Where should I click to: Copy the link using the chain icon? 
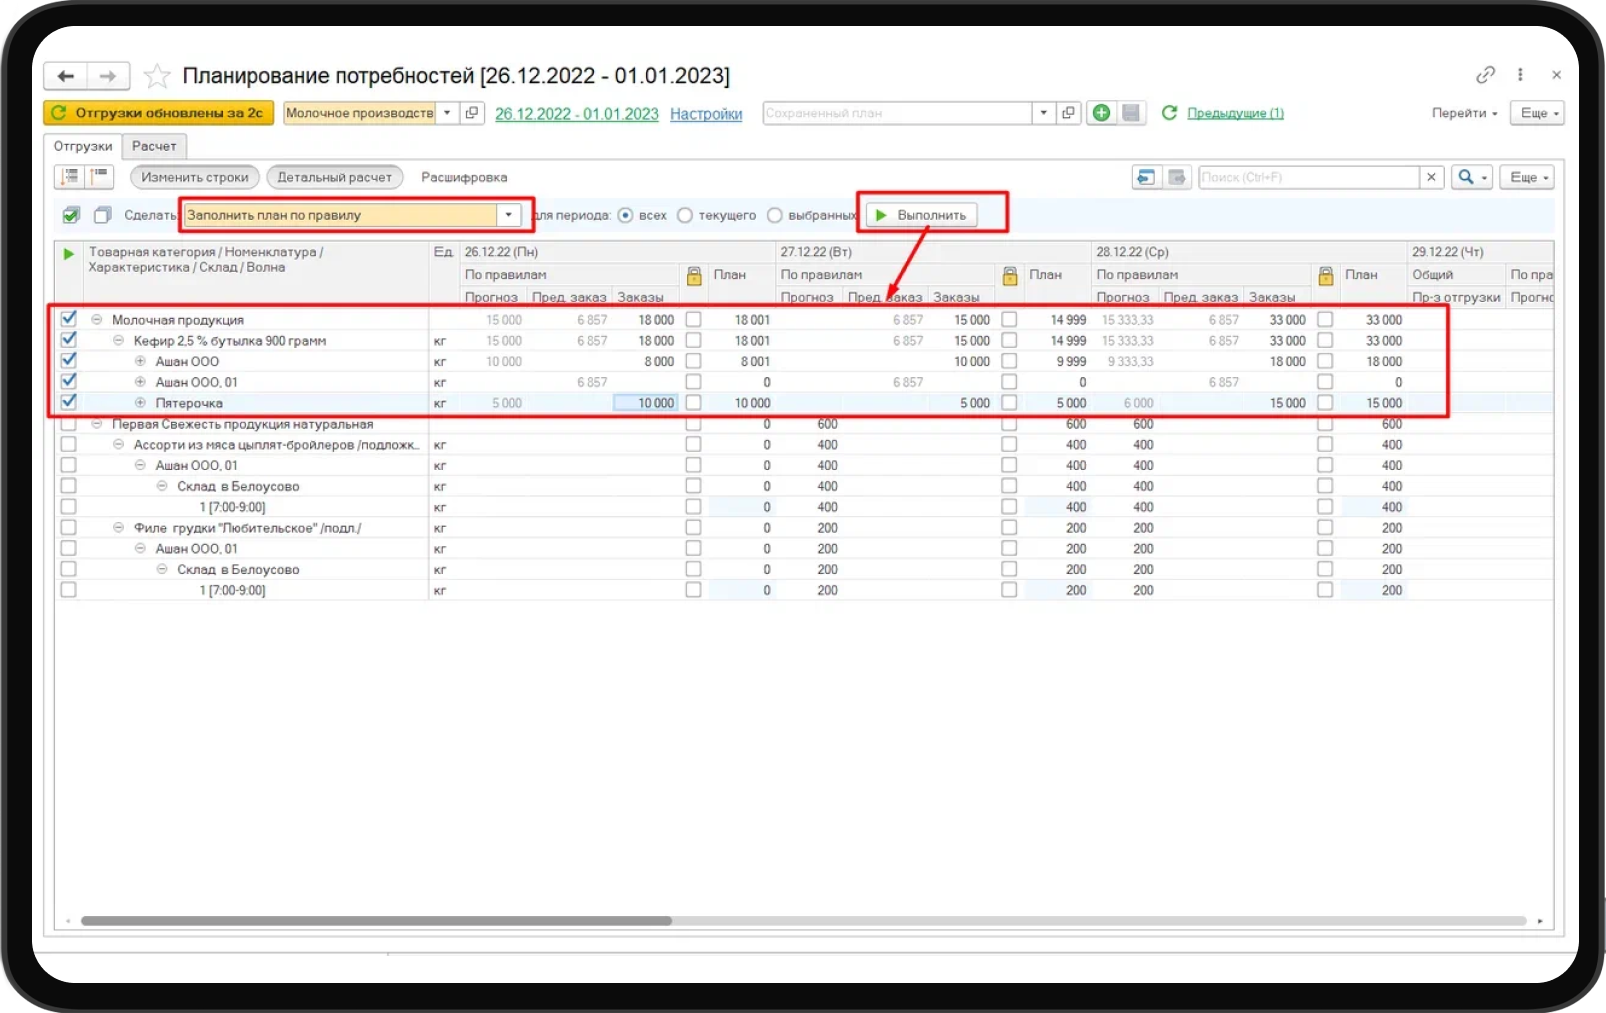point(1485,75)
